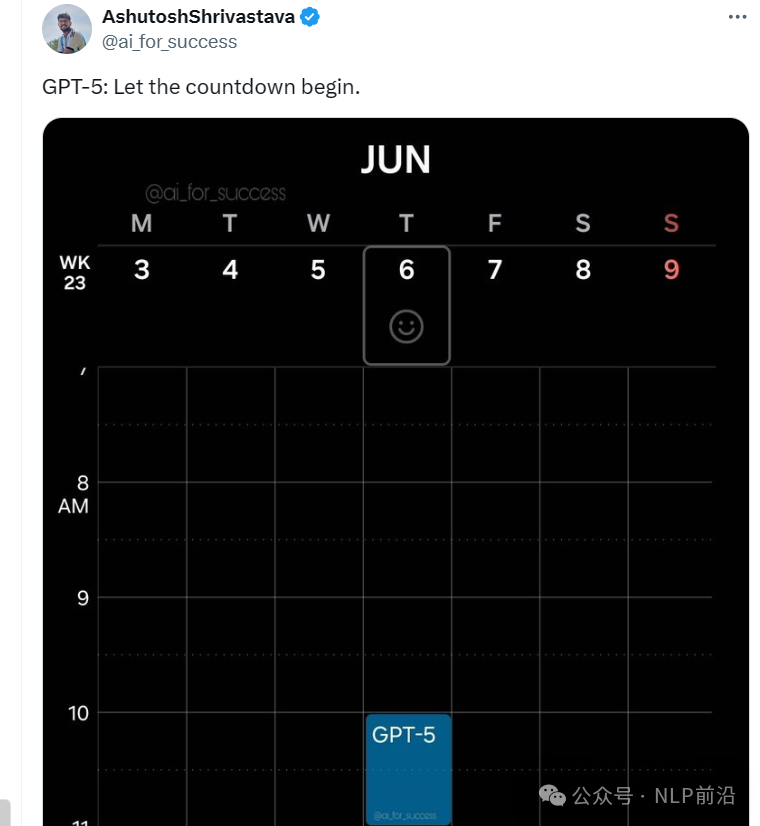Click the blue verified badge

pyautogui.click(x=310, y=17)
